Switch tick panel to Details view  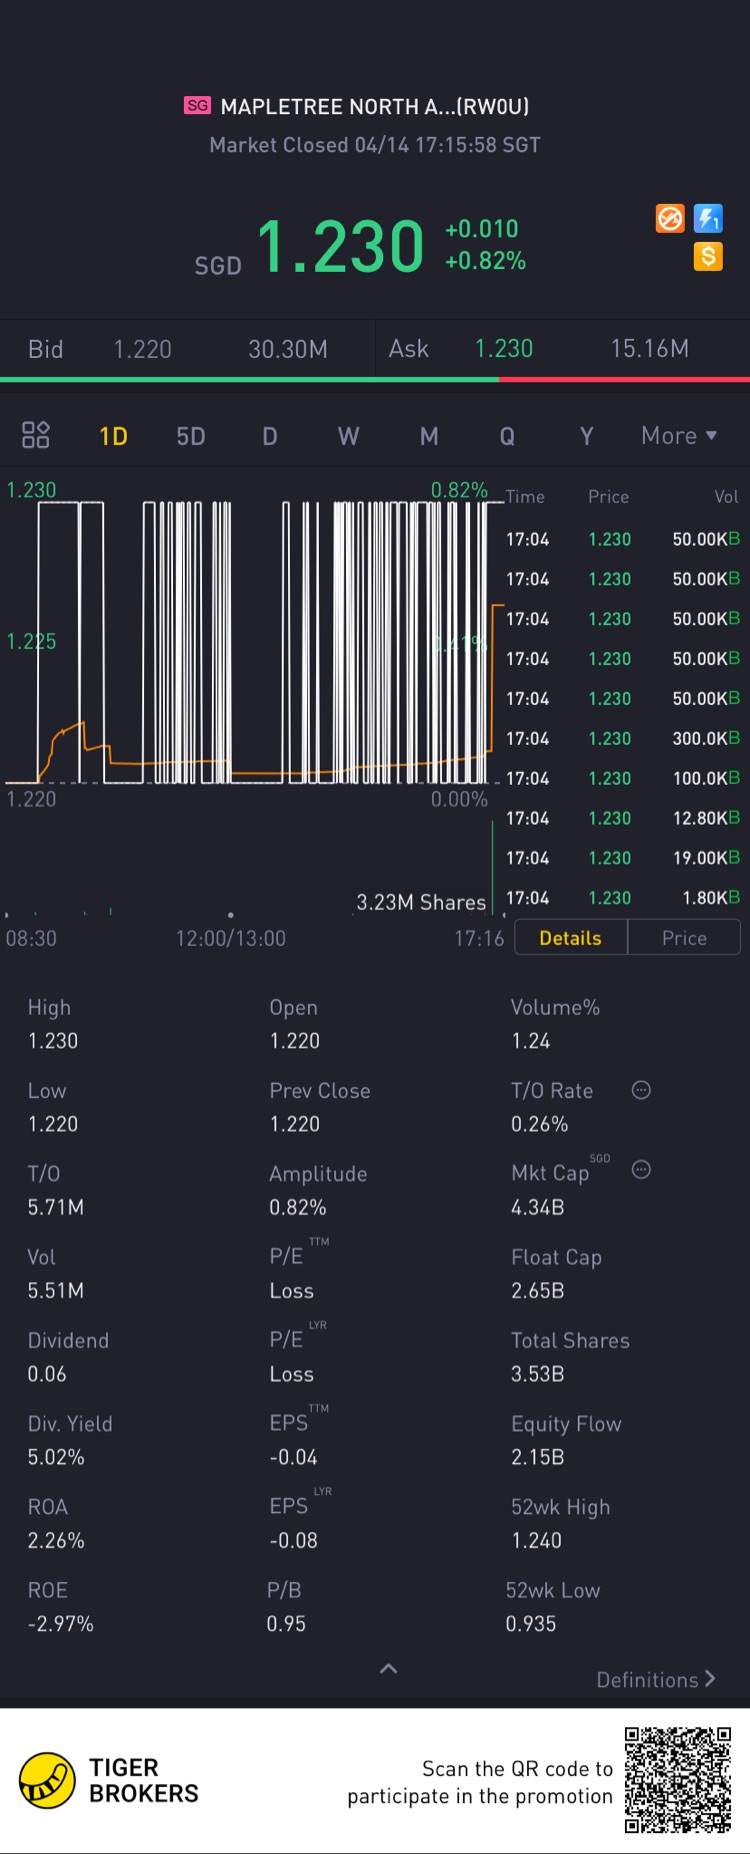(x=570, y=938)
